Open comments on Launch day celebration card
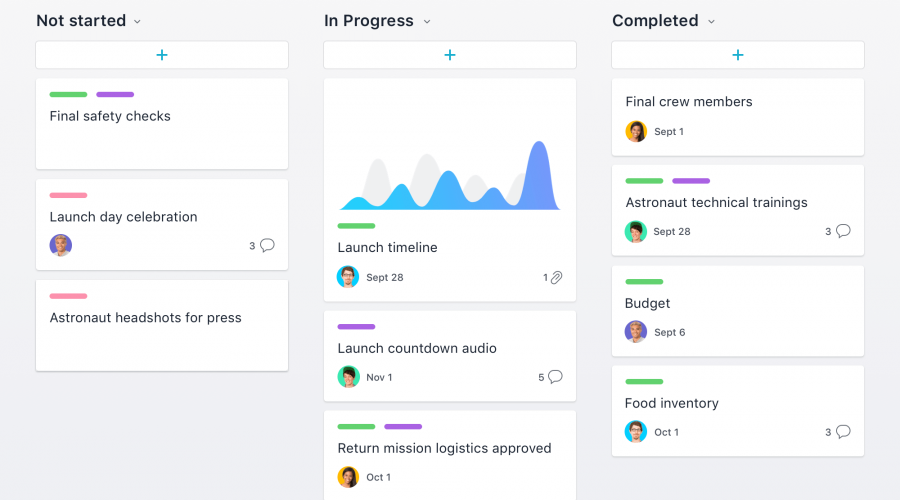 click(x=267, y=245)
